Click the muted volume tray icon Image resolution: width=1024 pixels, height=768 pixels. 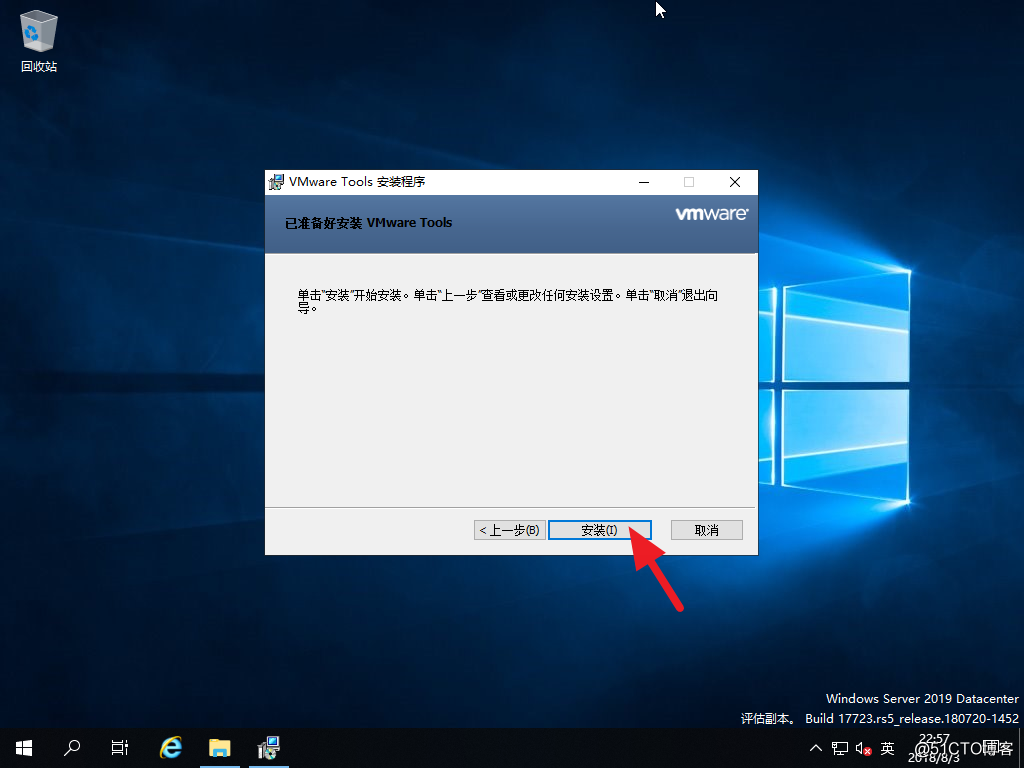tap(863, 748)
